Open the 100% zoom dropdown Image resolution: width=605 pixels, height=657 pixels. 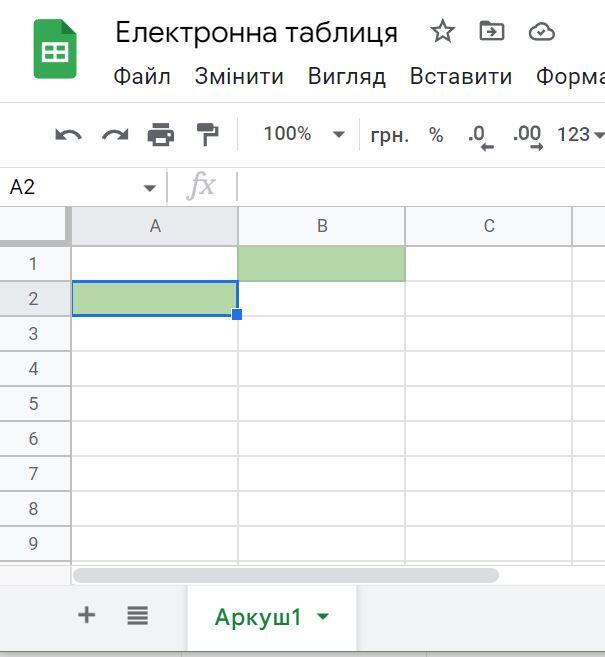coord(304,134)
